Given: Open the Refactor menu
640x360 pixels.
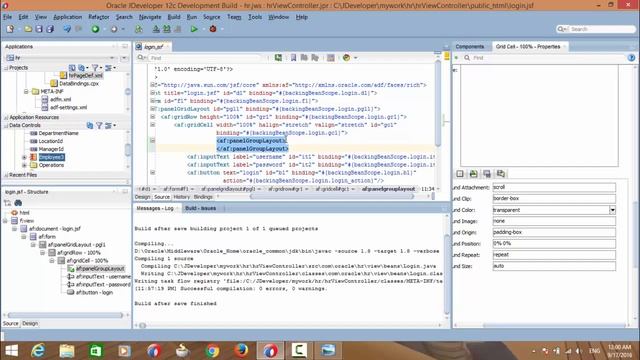Looking at the screenshot, I should coord(99,17).
